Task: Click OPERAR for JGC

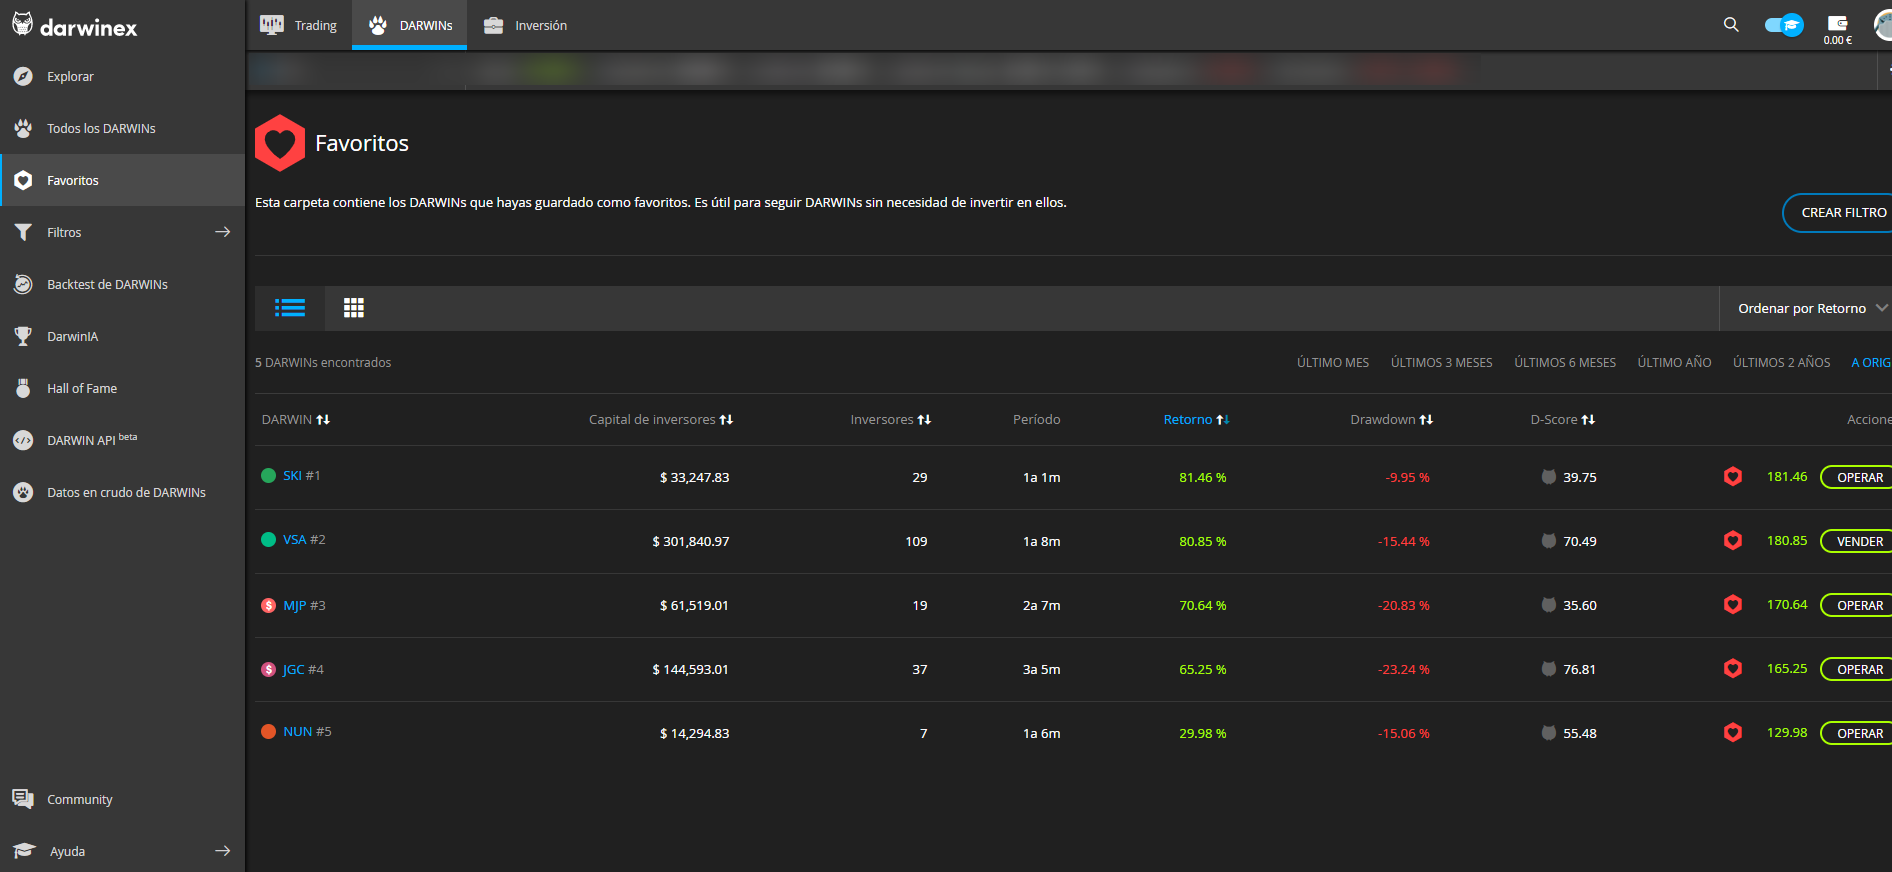Action: pos(1858,669)
